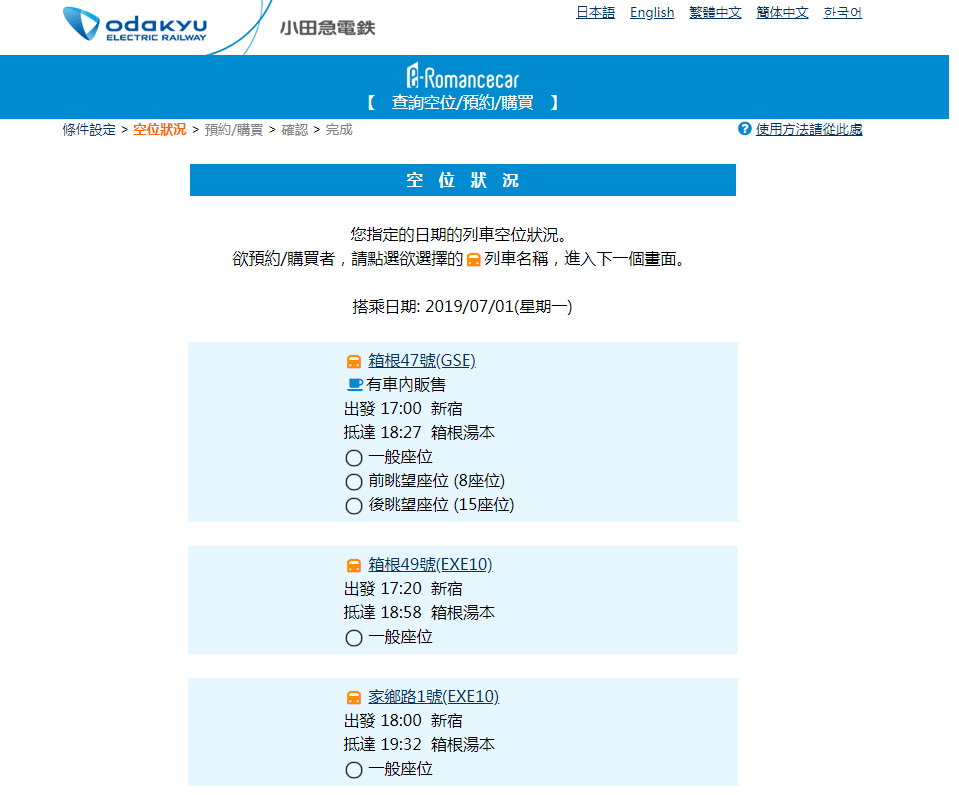This screenshot has height=795, width=959.
Task: Click 確認 breadcrumb step
Action: 294,130
